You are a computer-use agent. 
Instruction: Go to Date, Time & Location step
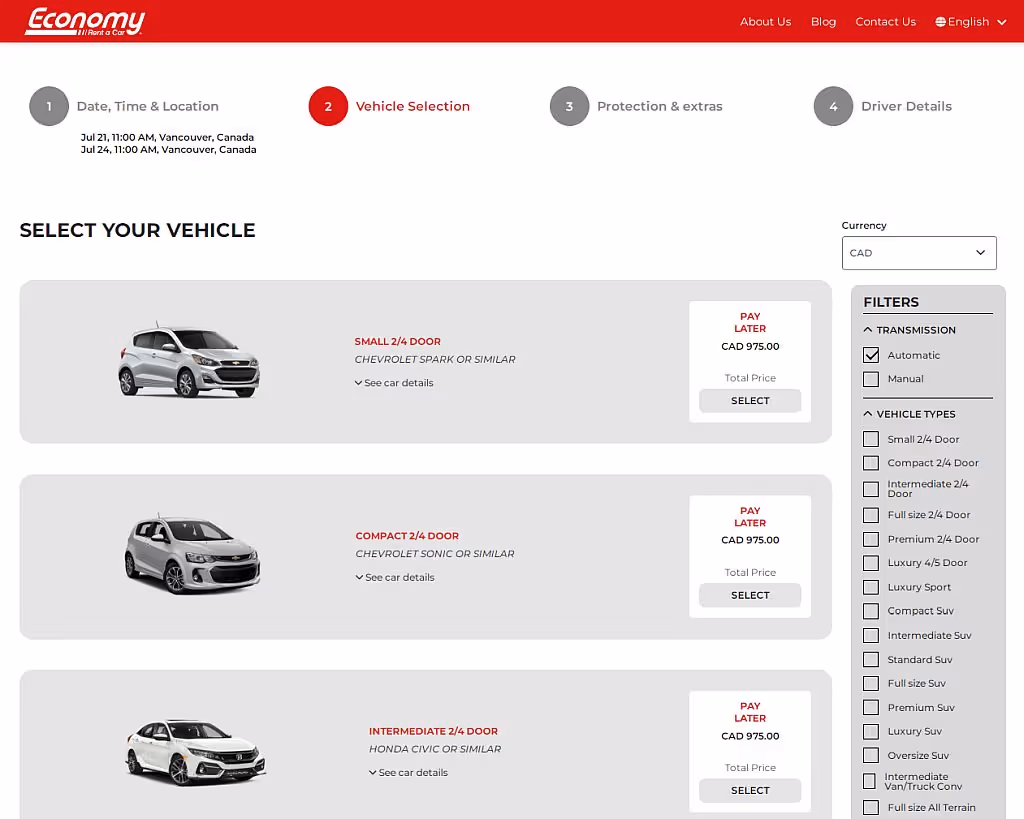click(148, 106)
